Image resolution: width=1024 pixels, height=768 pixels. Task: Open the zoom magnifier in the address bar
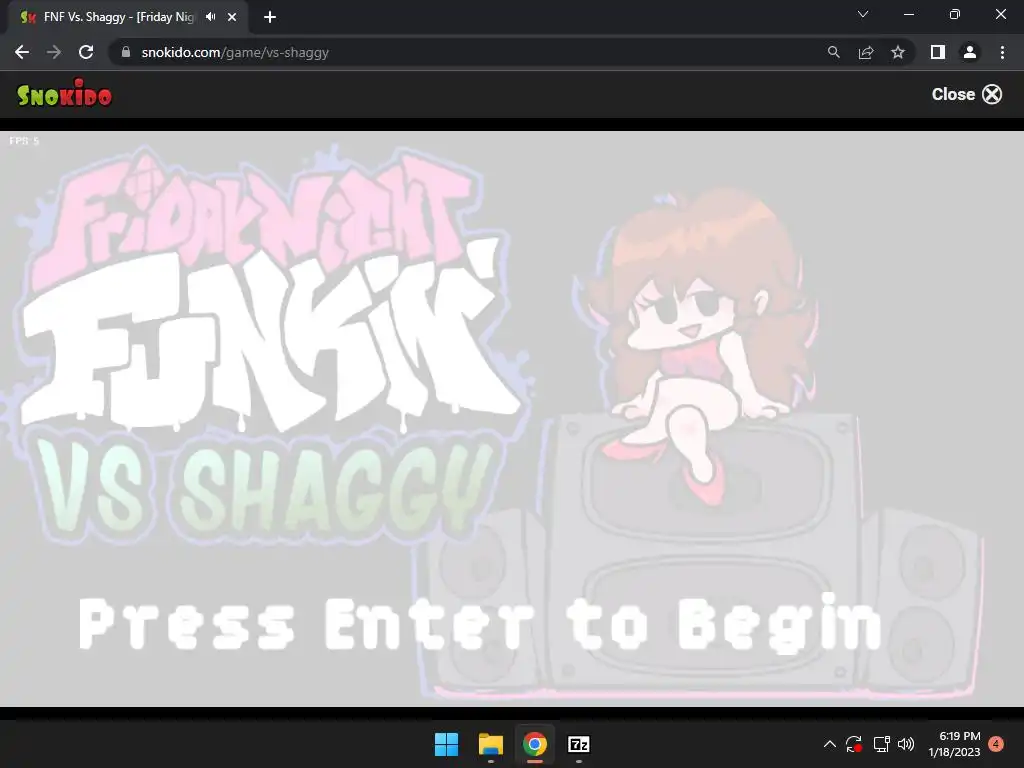[x=833, y=52]
